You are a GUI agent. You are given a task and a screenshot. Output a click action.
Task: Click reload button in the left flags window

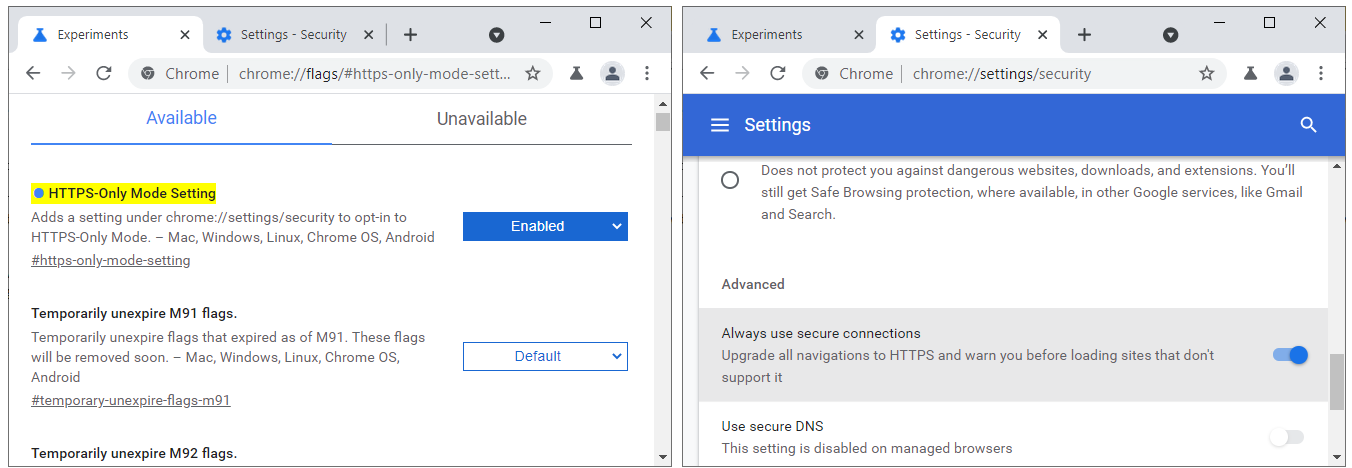tap(103, 73)
